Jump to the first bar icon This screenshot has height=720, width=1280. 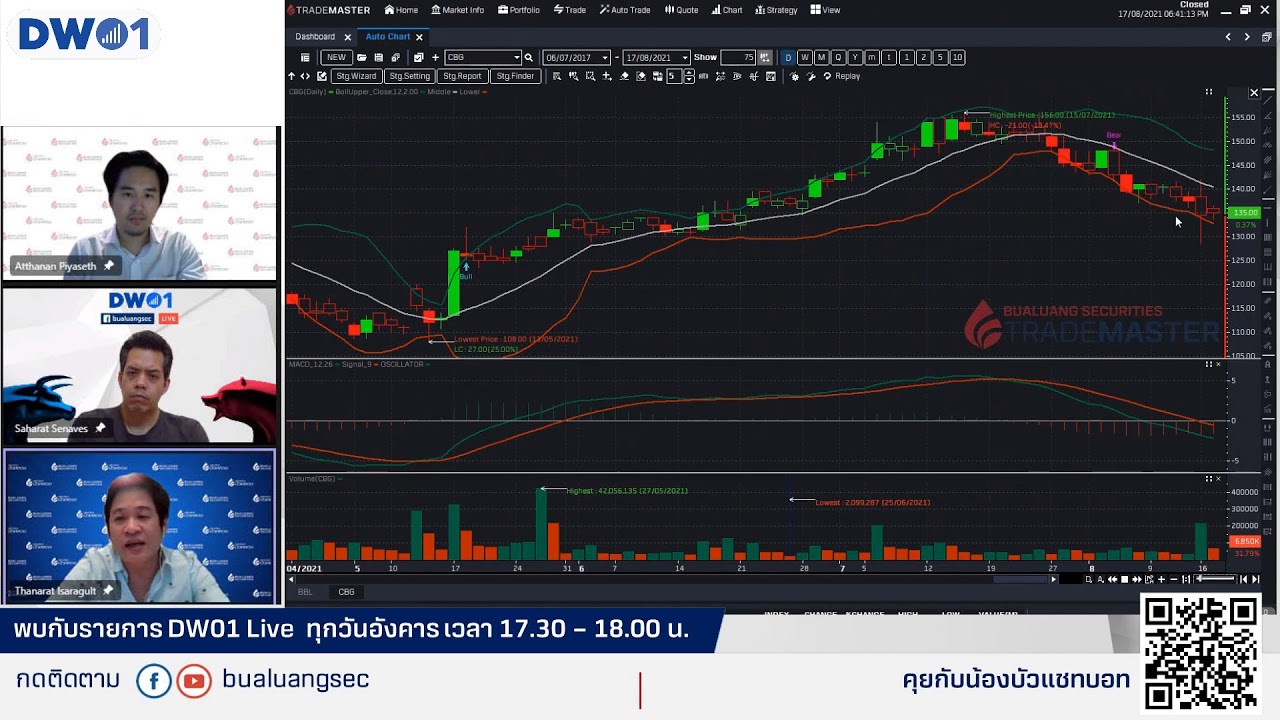pos(1244,579)
